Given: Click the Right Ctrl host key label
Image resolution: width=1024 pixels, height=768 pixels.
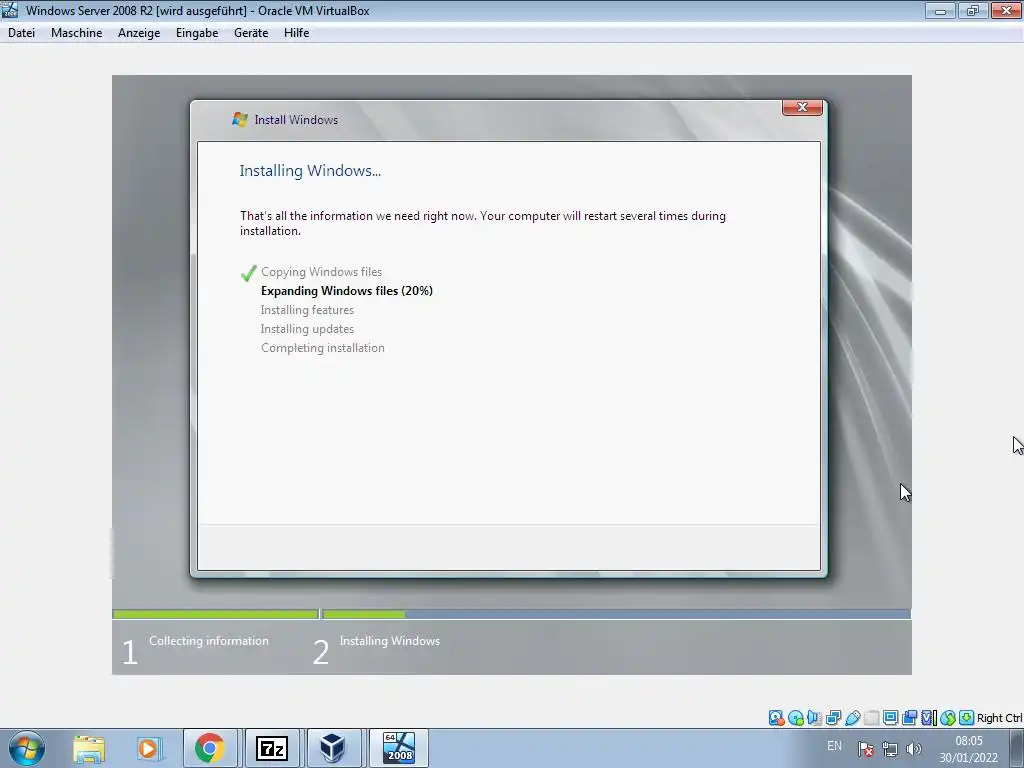Looking at the screenshot, I should 1000,718.
